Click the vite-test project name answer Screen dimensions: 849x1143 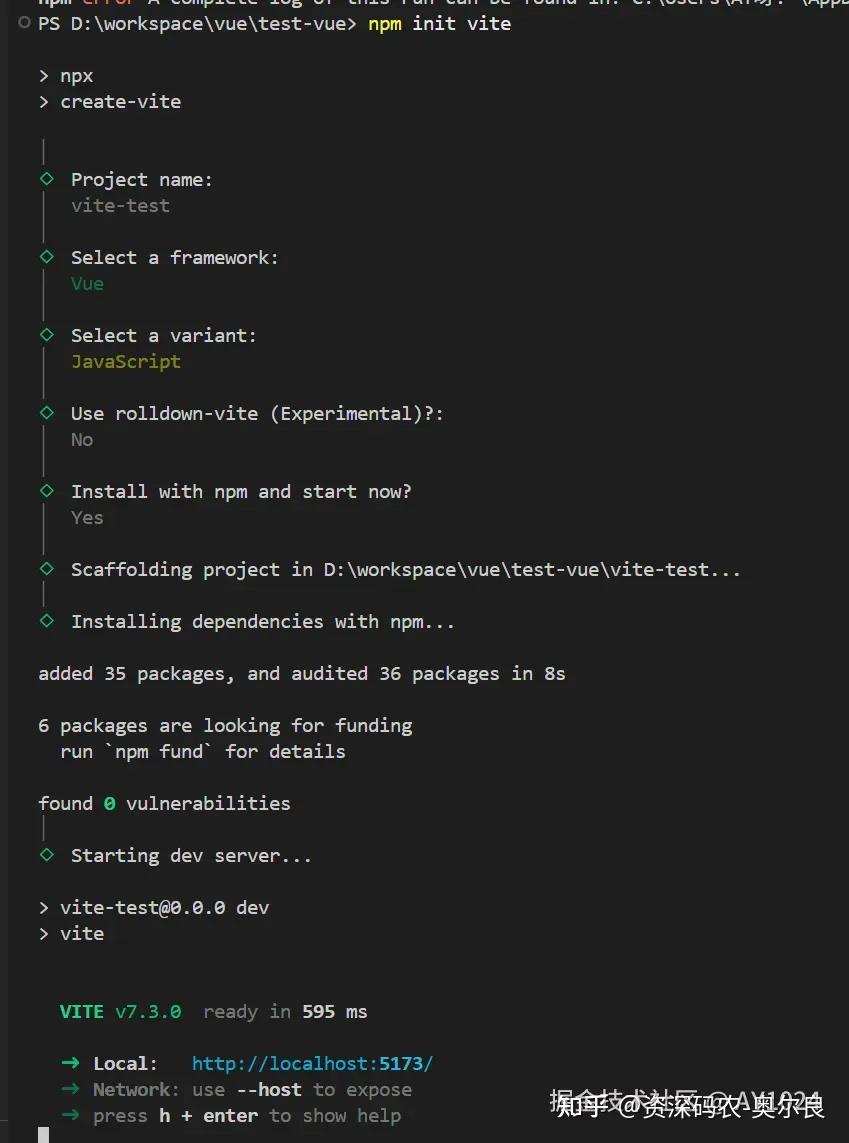point(120,205)
